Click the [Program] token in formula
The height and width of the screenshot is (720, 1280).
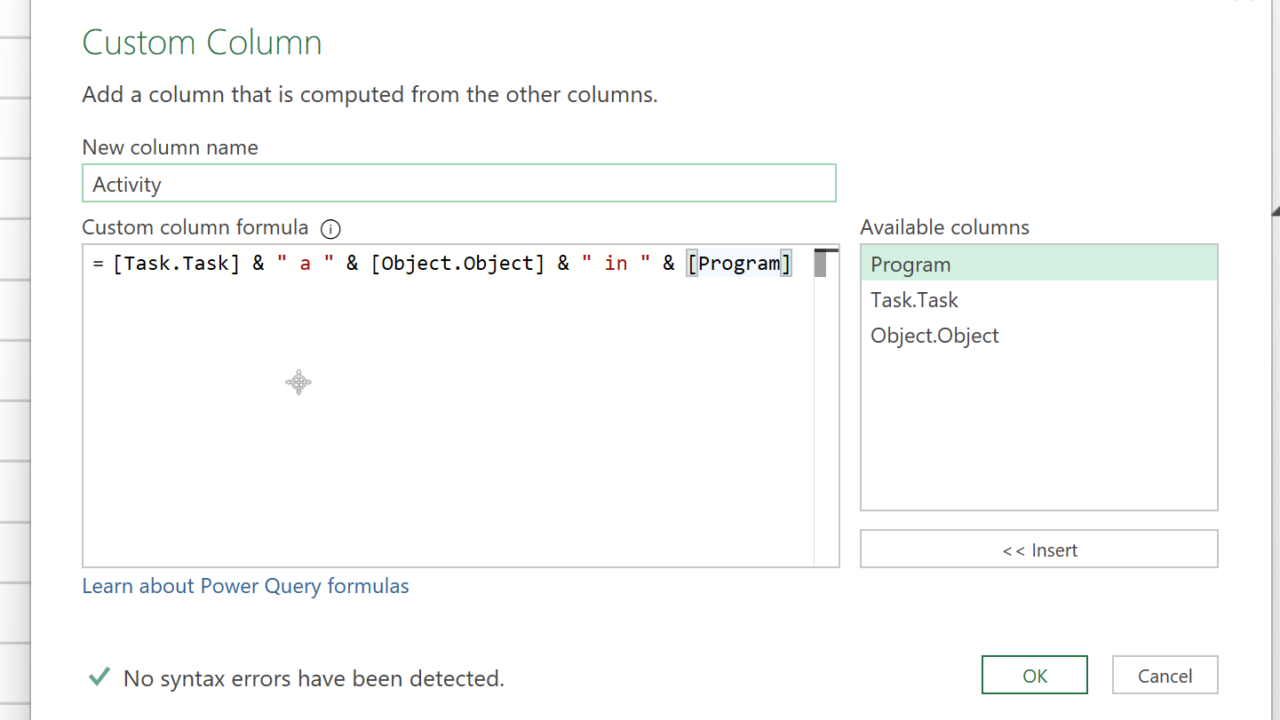[739, 263]
